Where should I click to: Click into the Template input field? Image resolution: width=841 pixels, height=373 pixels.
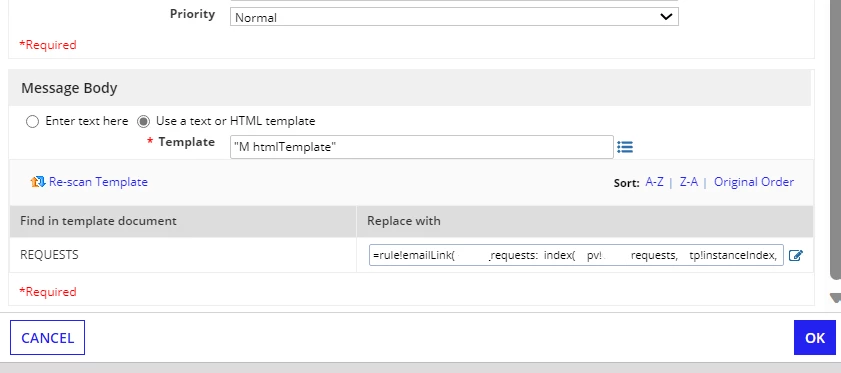pos(422,147)
